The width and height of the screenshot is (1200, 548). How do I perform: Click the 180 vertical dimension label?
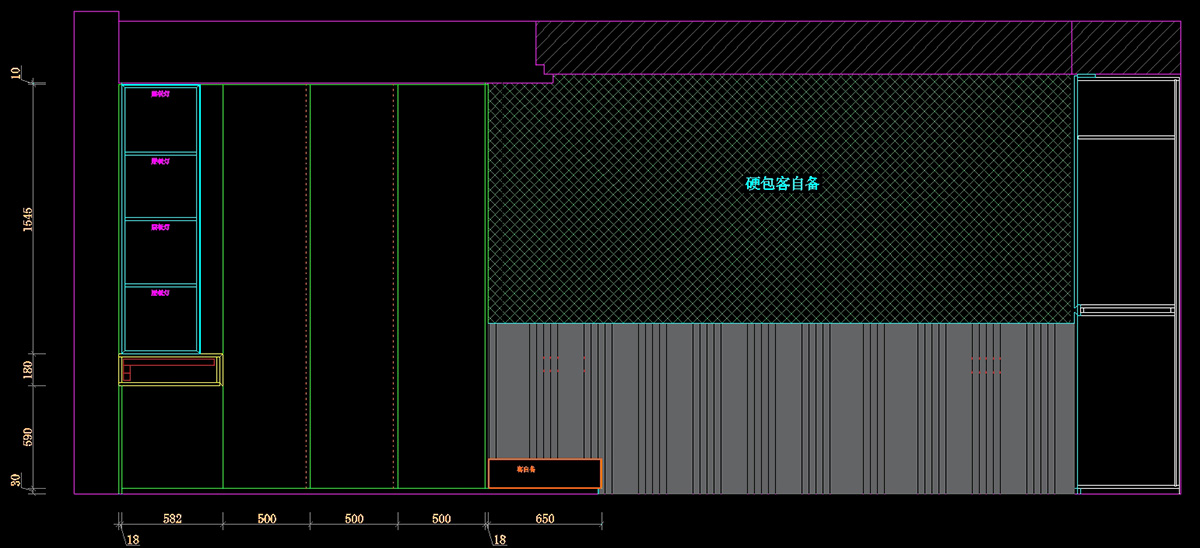point(28,370)
